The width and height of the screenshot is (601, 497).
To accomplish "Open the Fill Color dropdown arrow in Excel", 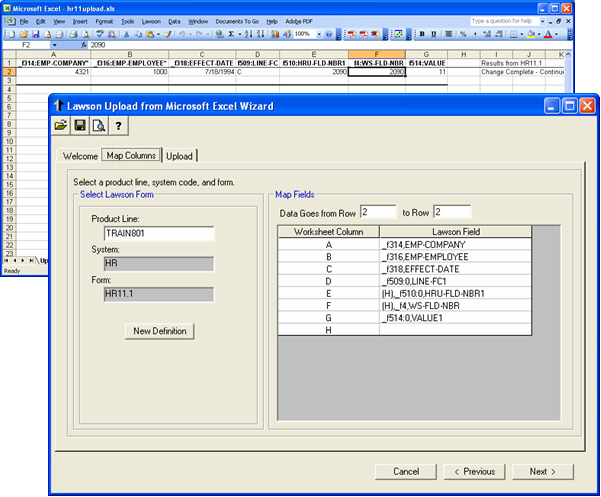I will 539,34.
